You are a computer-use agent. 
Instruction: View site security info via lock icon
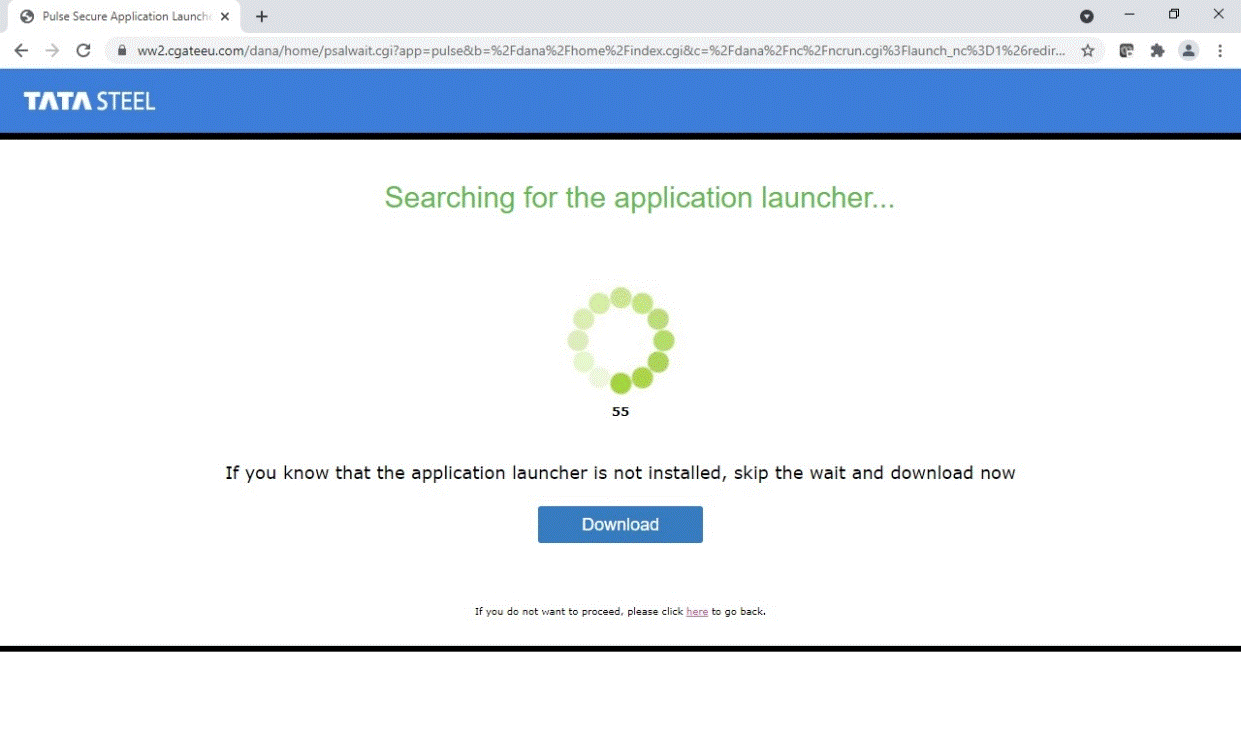tap(123, 51)
